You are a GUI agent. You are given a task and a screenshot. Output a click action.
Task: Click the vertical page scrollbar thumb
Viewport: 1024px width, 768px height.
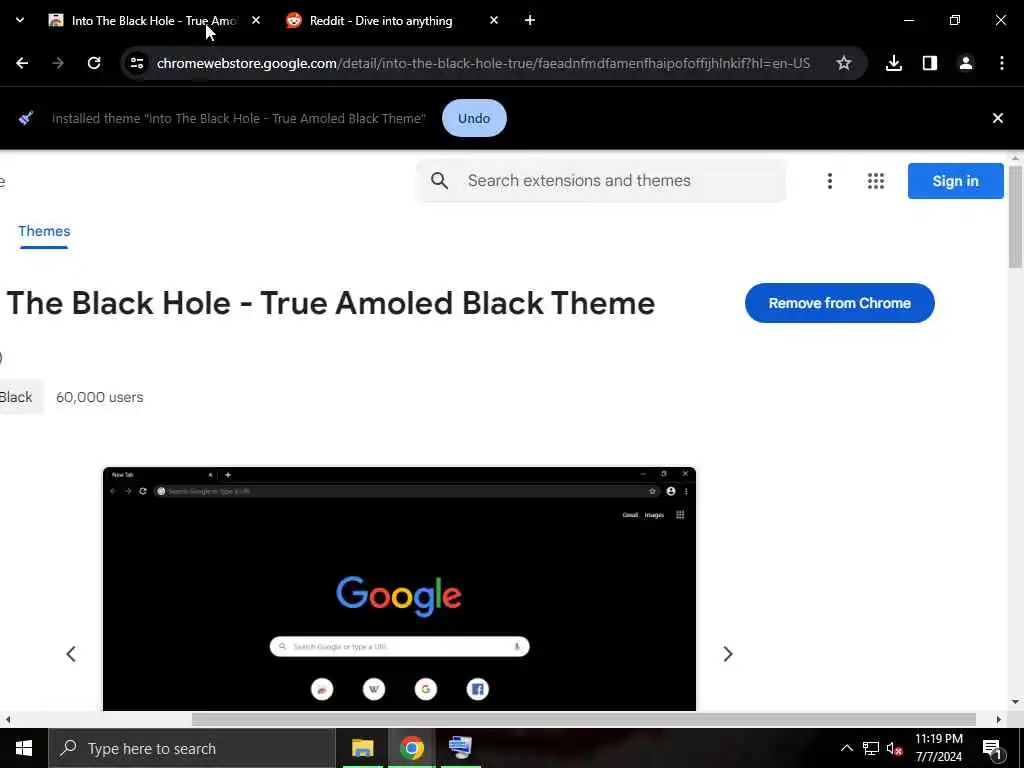point(1015,217)
